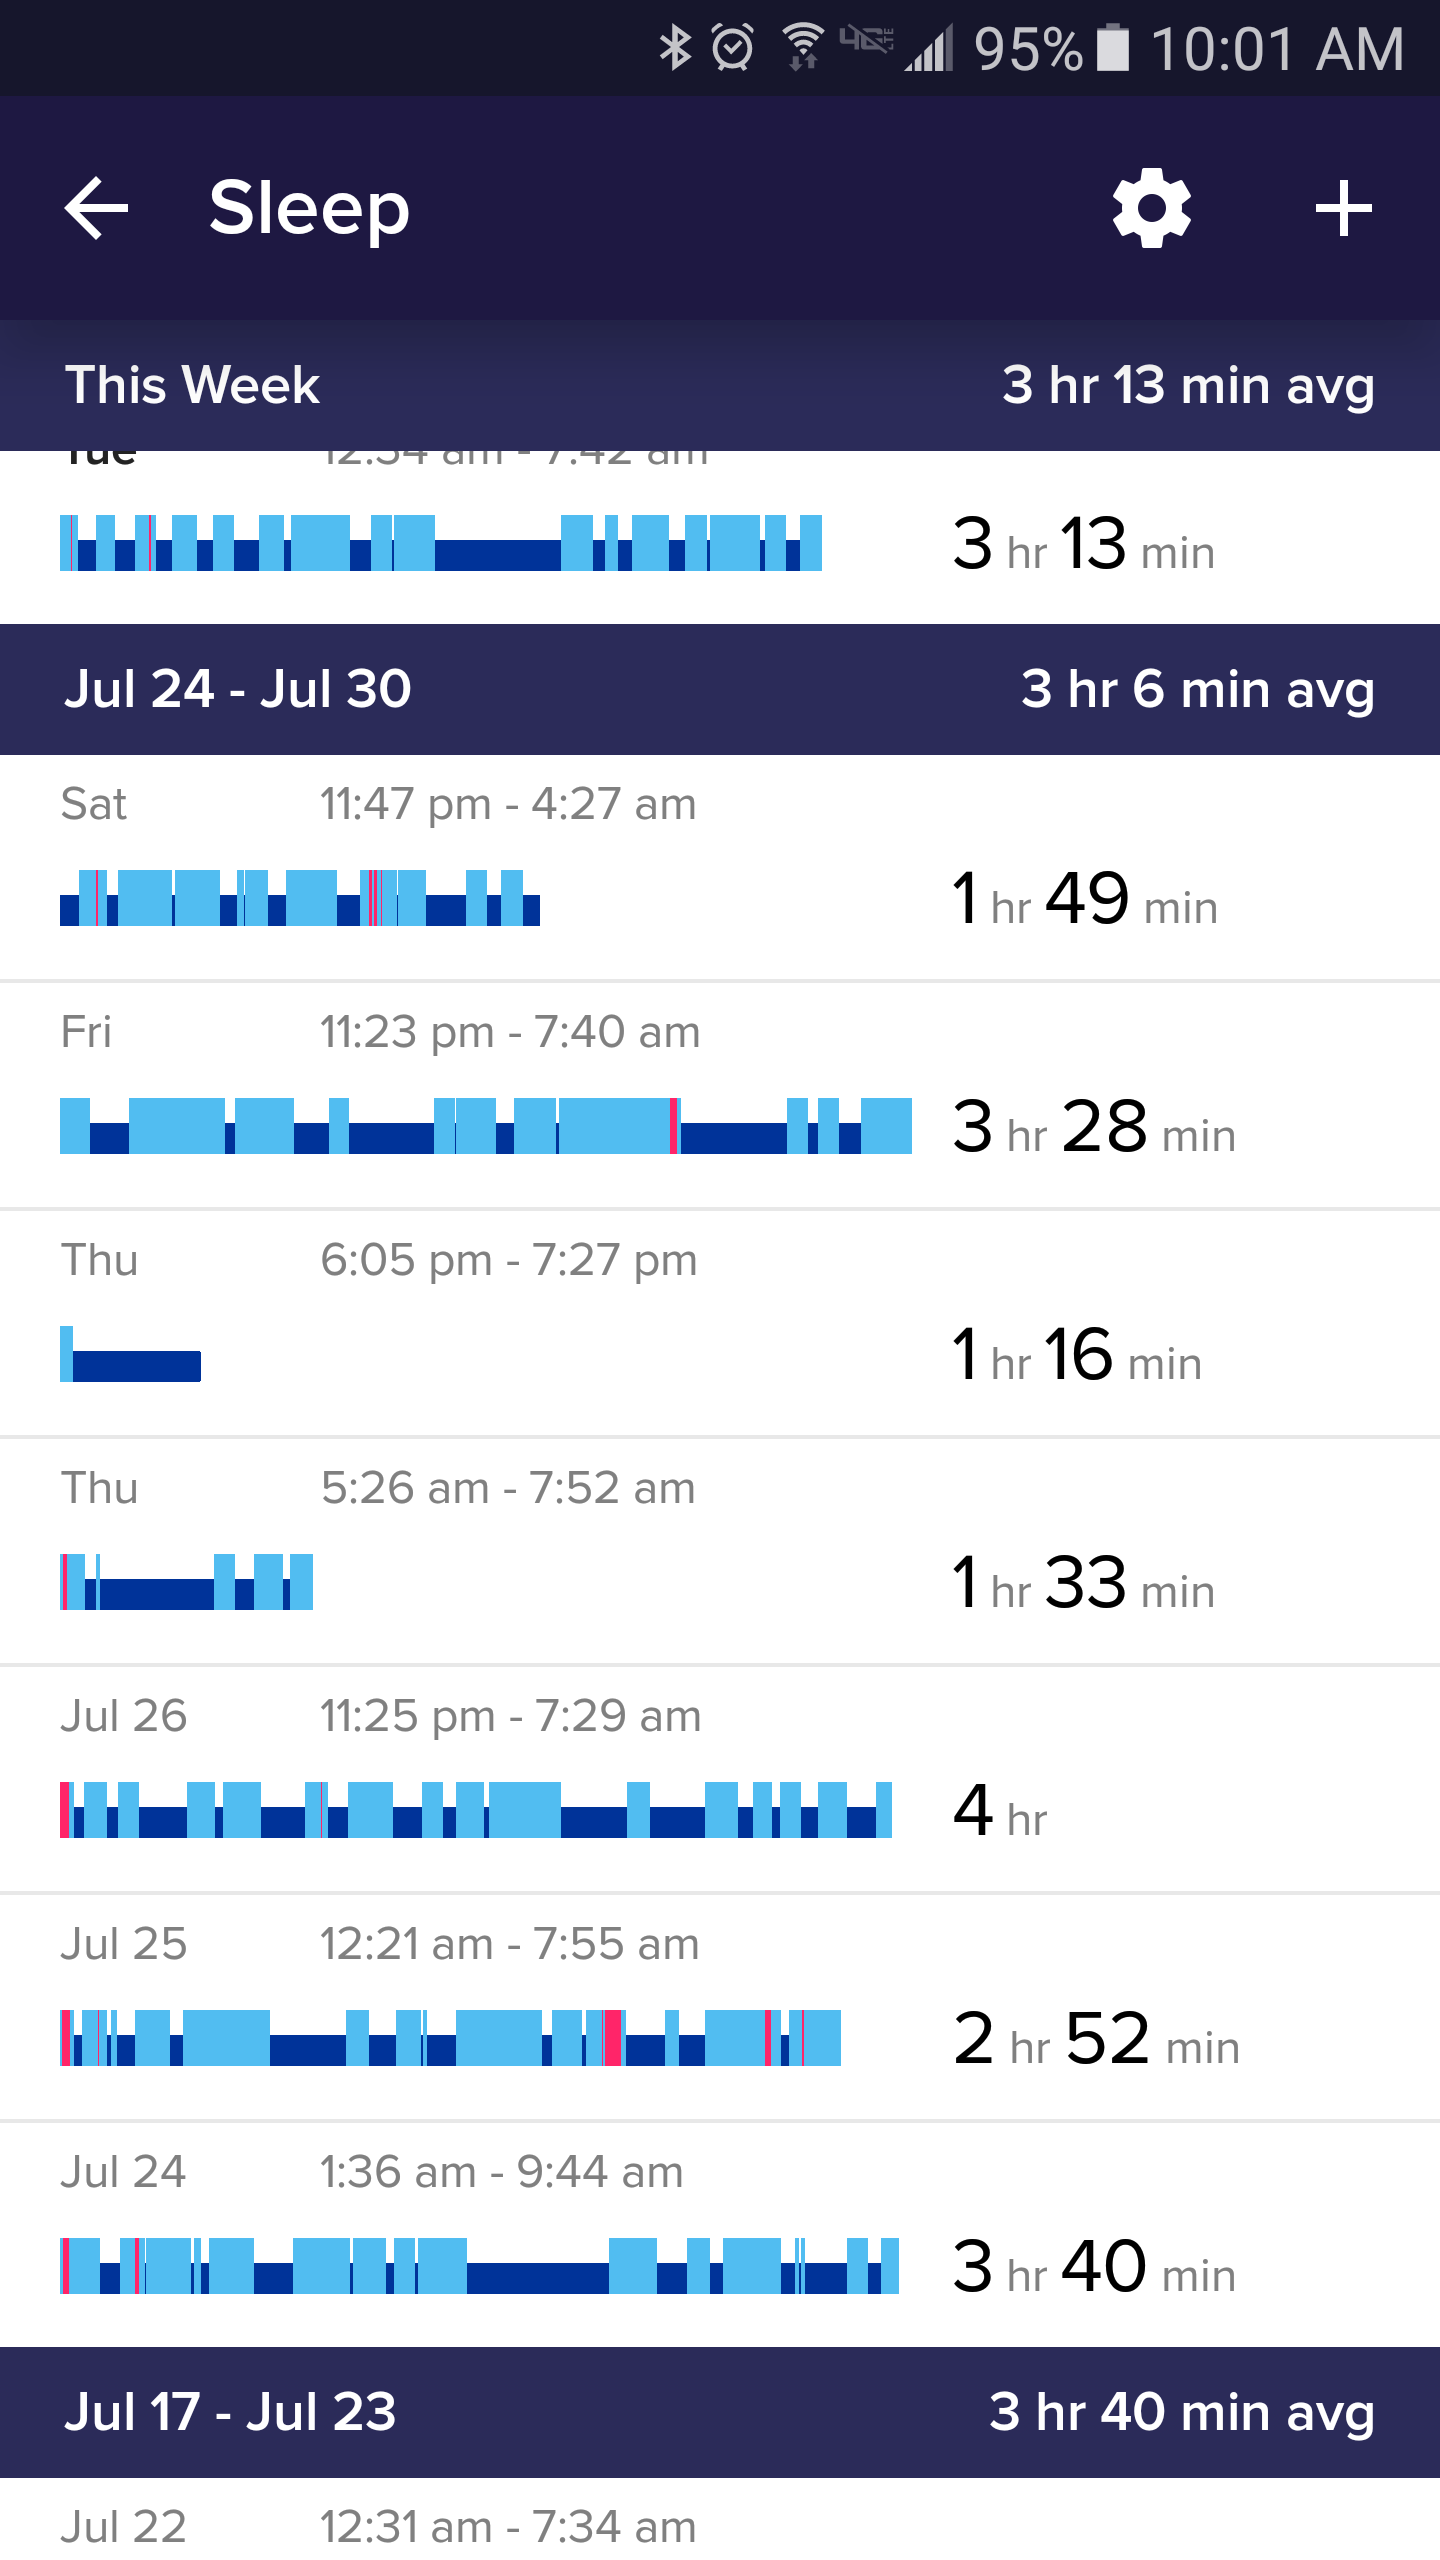1440x2560 pixels.
Task: Tap the cellular signal strength icon
Action: coord(930,48)
